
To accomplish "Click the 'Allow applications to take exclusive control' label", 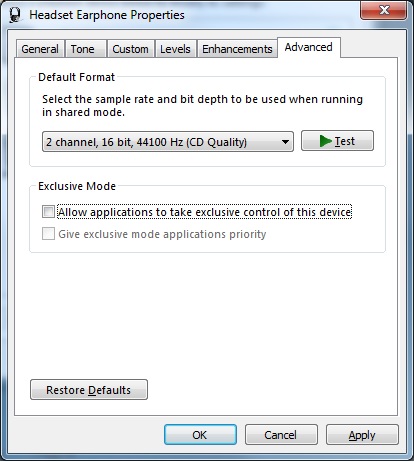I will click(204, 212).
